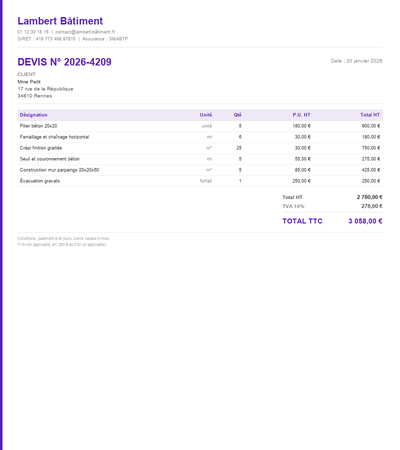The width and height of the screenshot is (400, 450).
Task: Click the TVA 10% amount 278,00 €
Action: 372,206
